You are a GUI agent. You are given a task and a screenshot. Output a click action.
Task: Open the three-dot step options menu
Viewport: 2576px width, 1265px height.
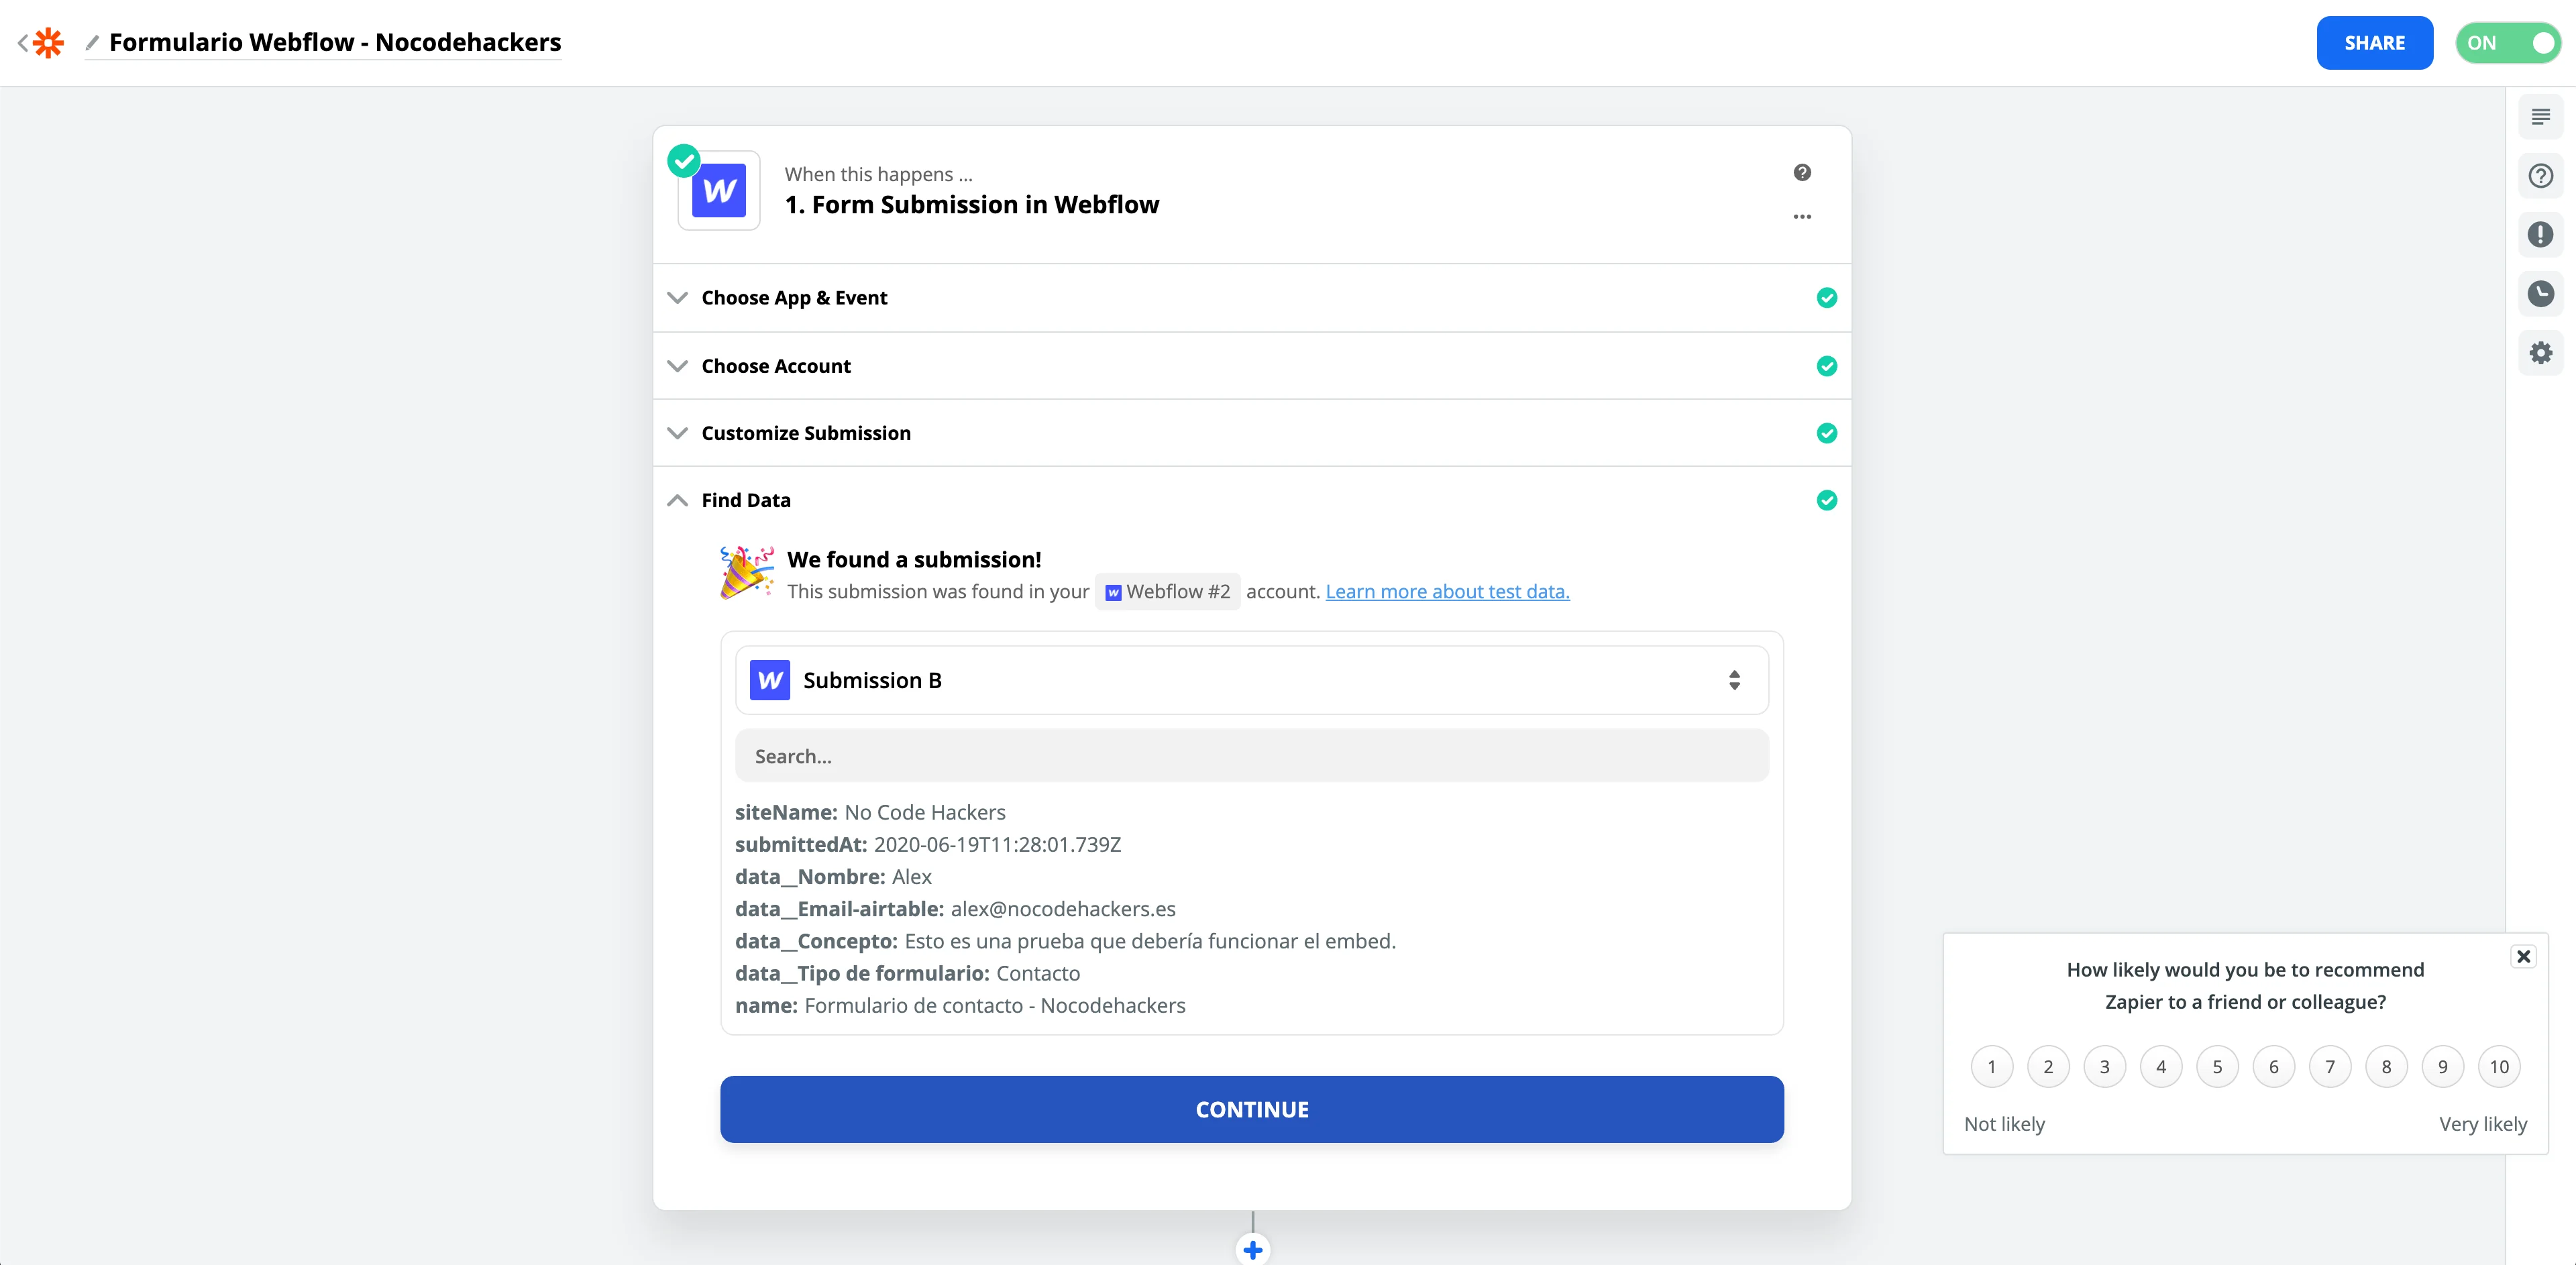click(x=1802, y=217)
